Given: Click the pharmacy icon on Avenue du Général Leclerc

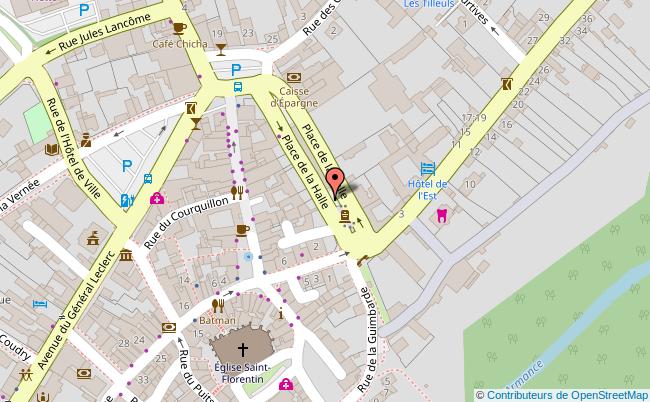Looking at the screenshot, I should 157,199.
